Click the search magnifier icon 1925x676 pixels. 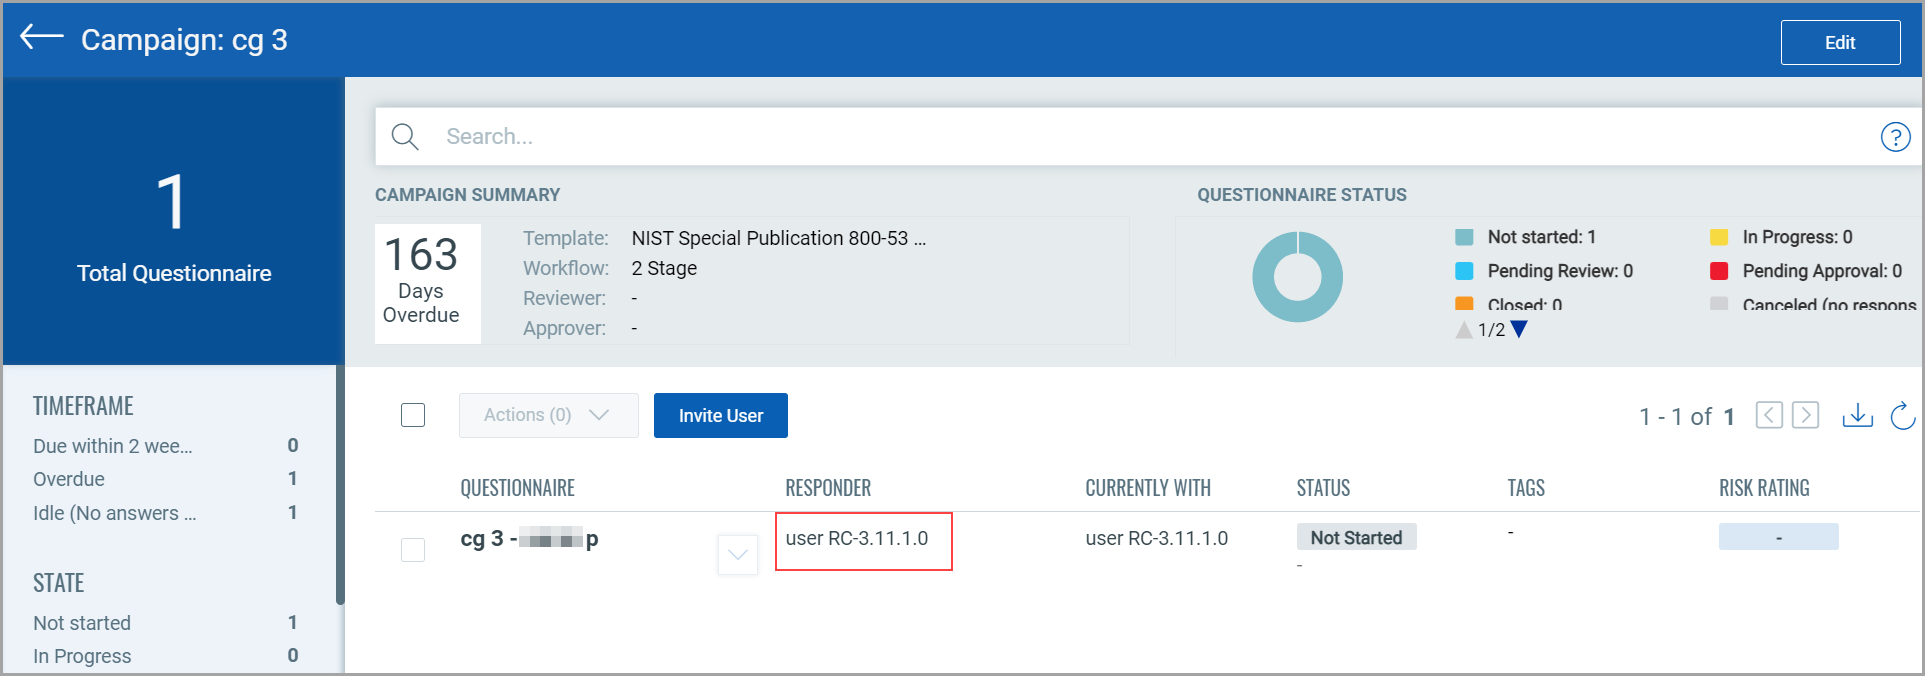click(x=405, y=137)
